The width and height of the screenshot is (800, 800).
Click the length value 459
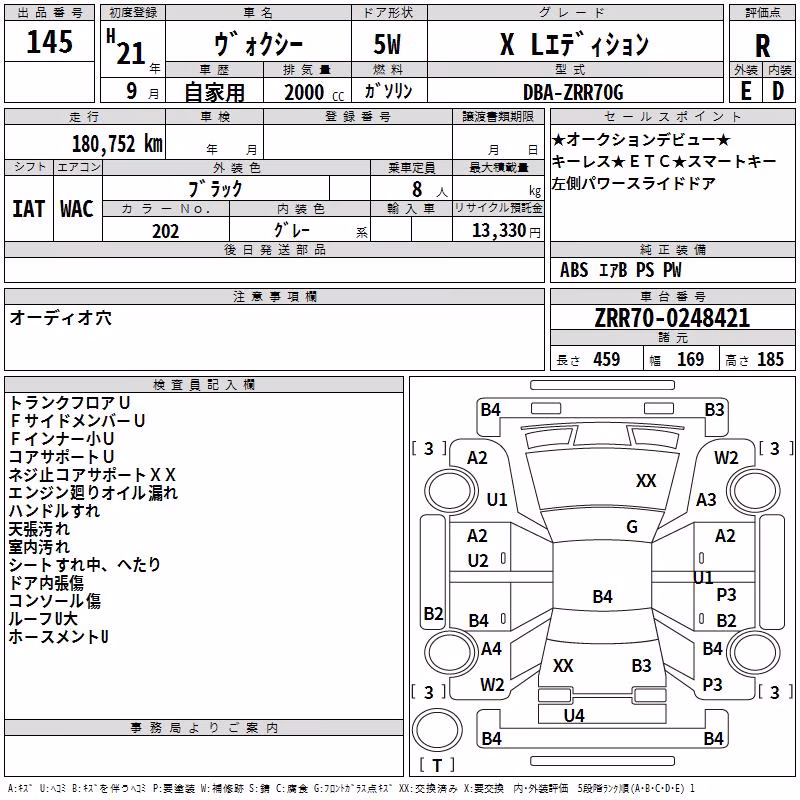pyautogui.click(x=607, y=359)
